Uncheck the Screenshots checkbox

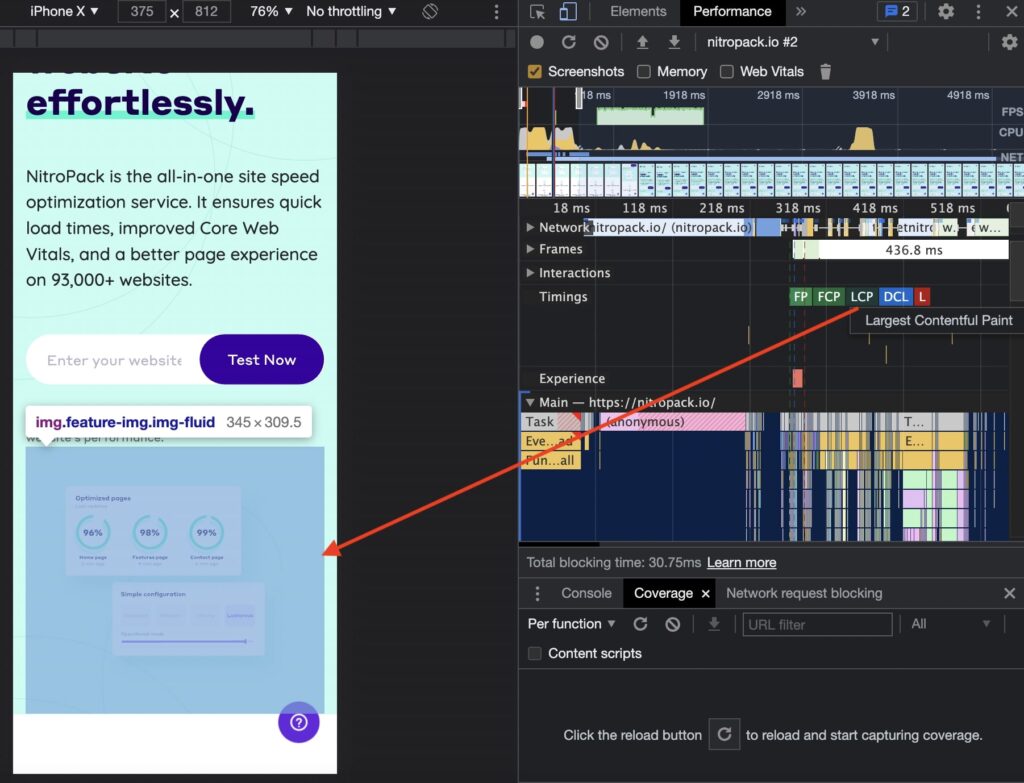[535, 71]
